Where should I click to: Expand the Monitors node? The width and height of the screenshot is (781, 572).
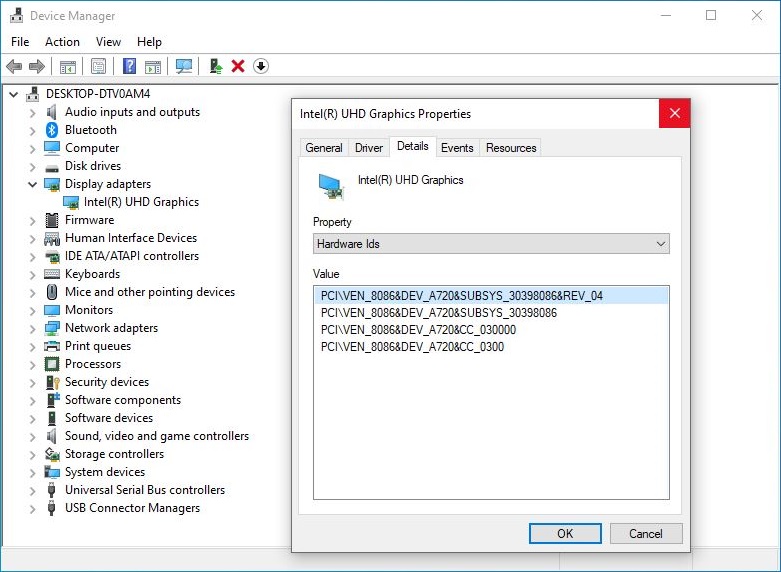(33, 310)
